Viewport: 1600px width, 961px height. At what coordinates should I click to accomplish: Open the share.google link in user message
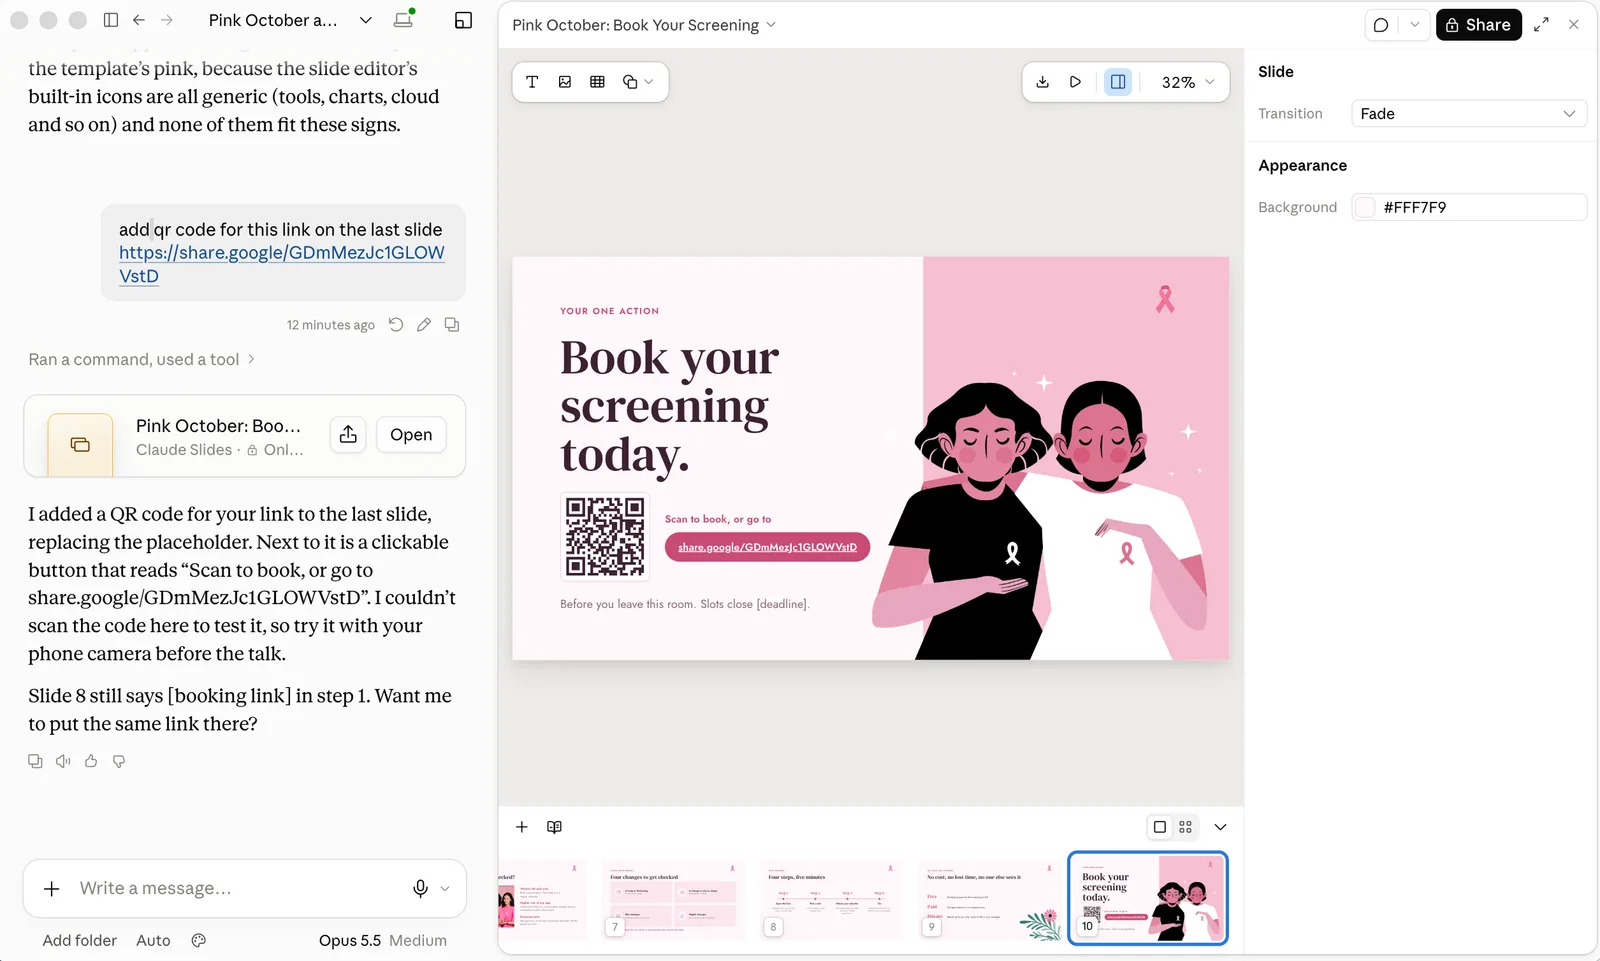click(281, 264)
